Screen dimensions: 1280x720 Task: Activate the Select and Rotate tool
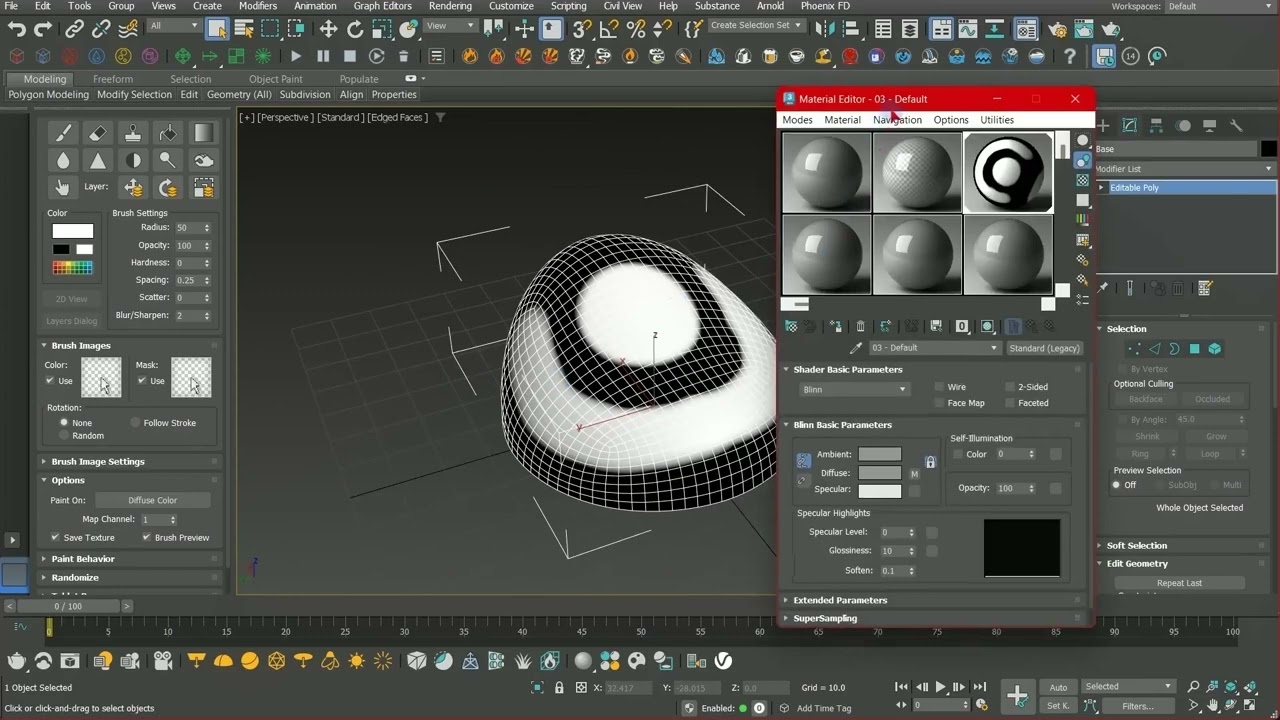pyautogui.click(x=355, y=29)
